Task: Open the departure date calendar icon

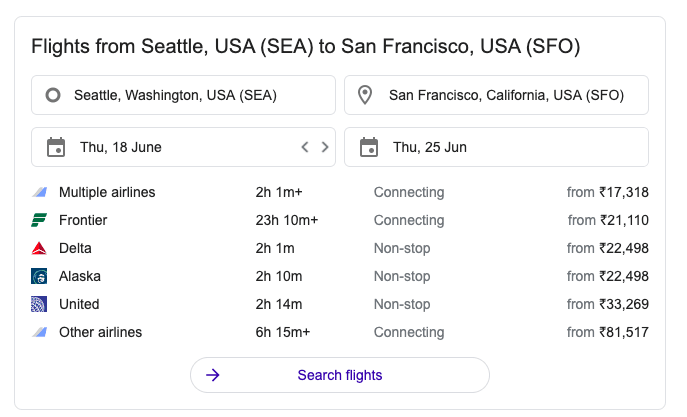Action: tap(56, 147)
